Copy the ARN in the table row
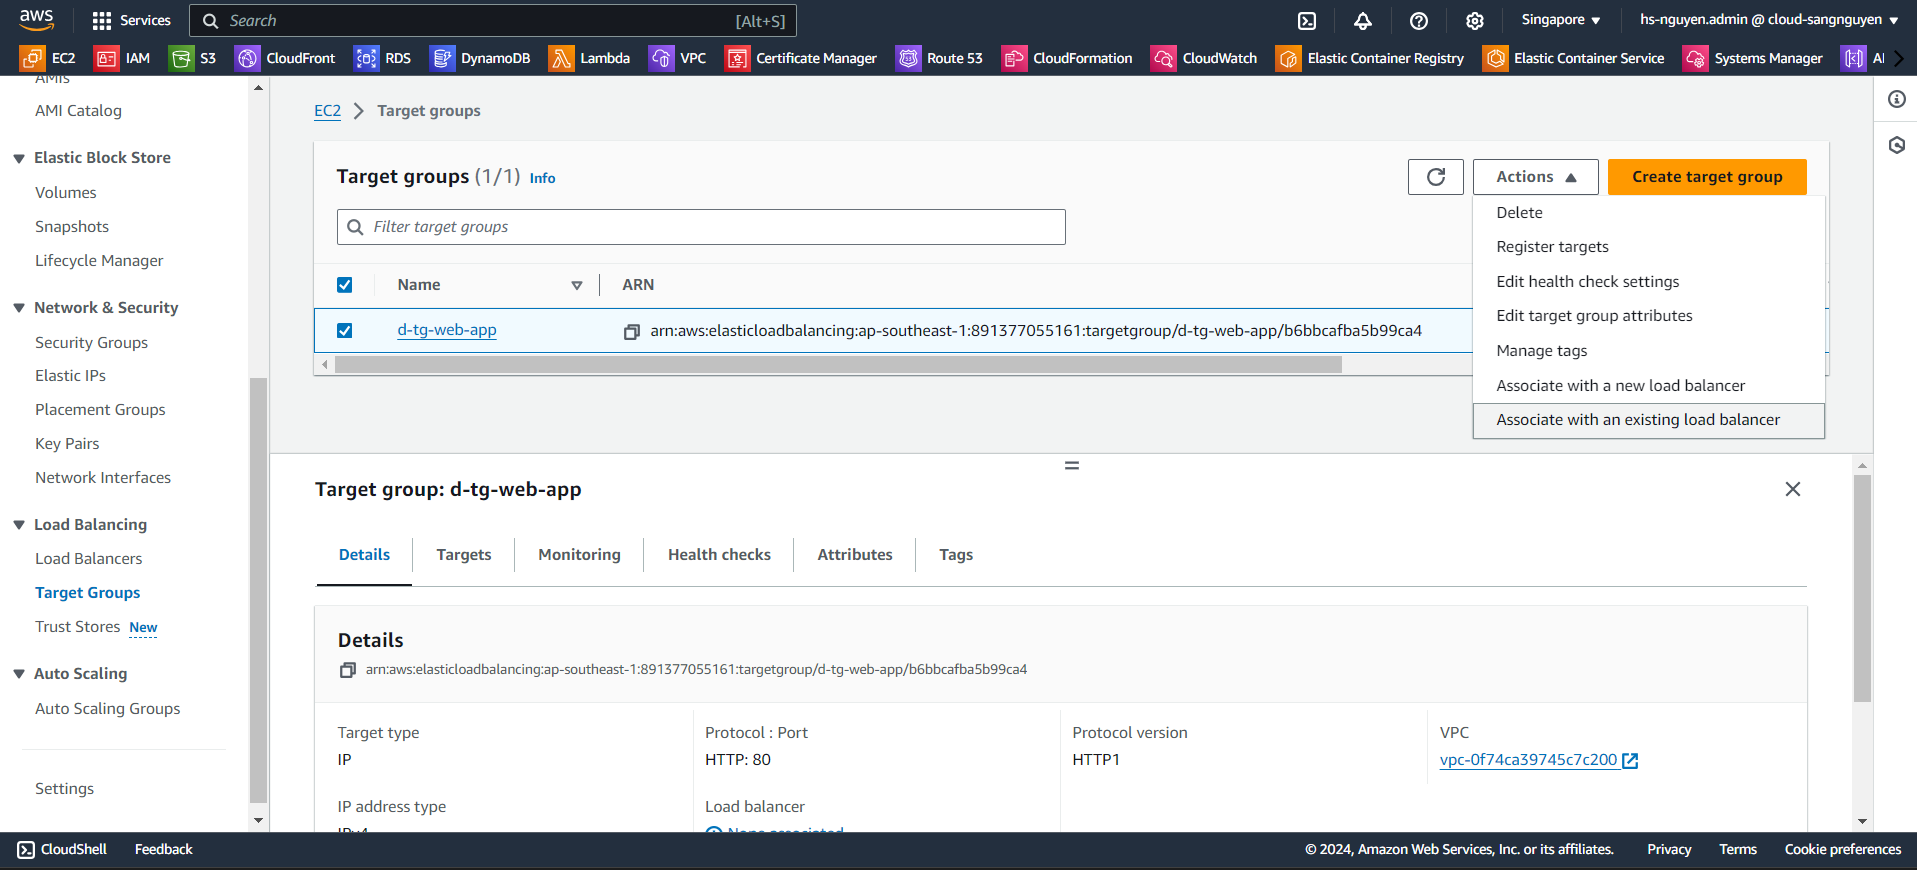 632,332
